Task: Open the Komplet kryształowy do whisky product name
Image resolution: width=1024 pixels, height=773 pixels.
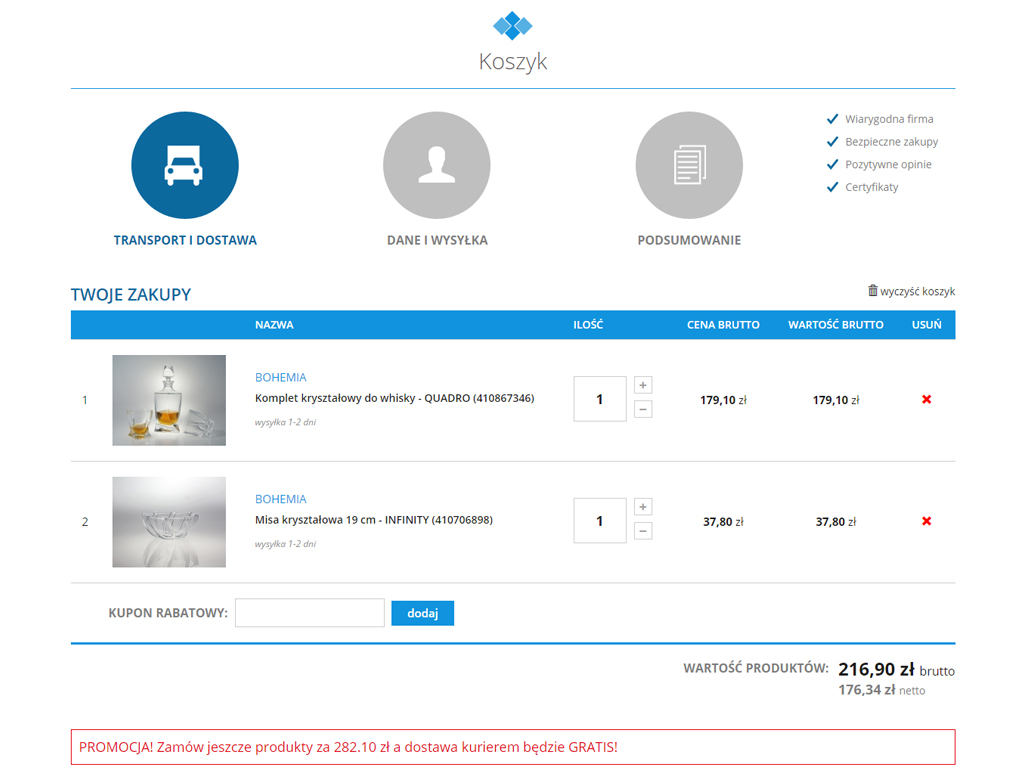Action: pos(394,398)
